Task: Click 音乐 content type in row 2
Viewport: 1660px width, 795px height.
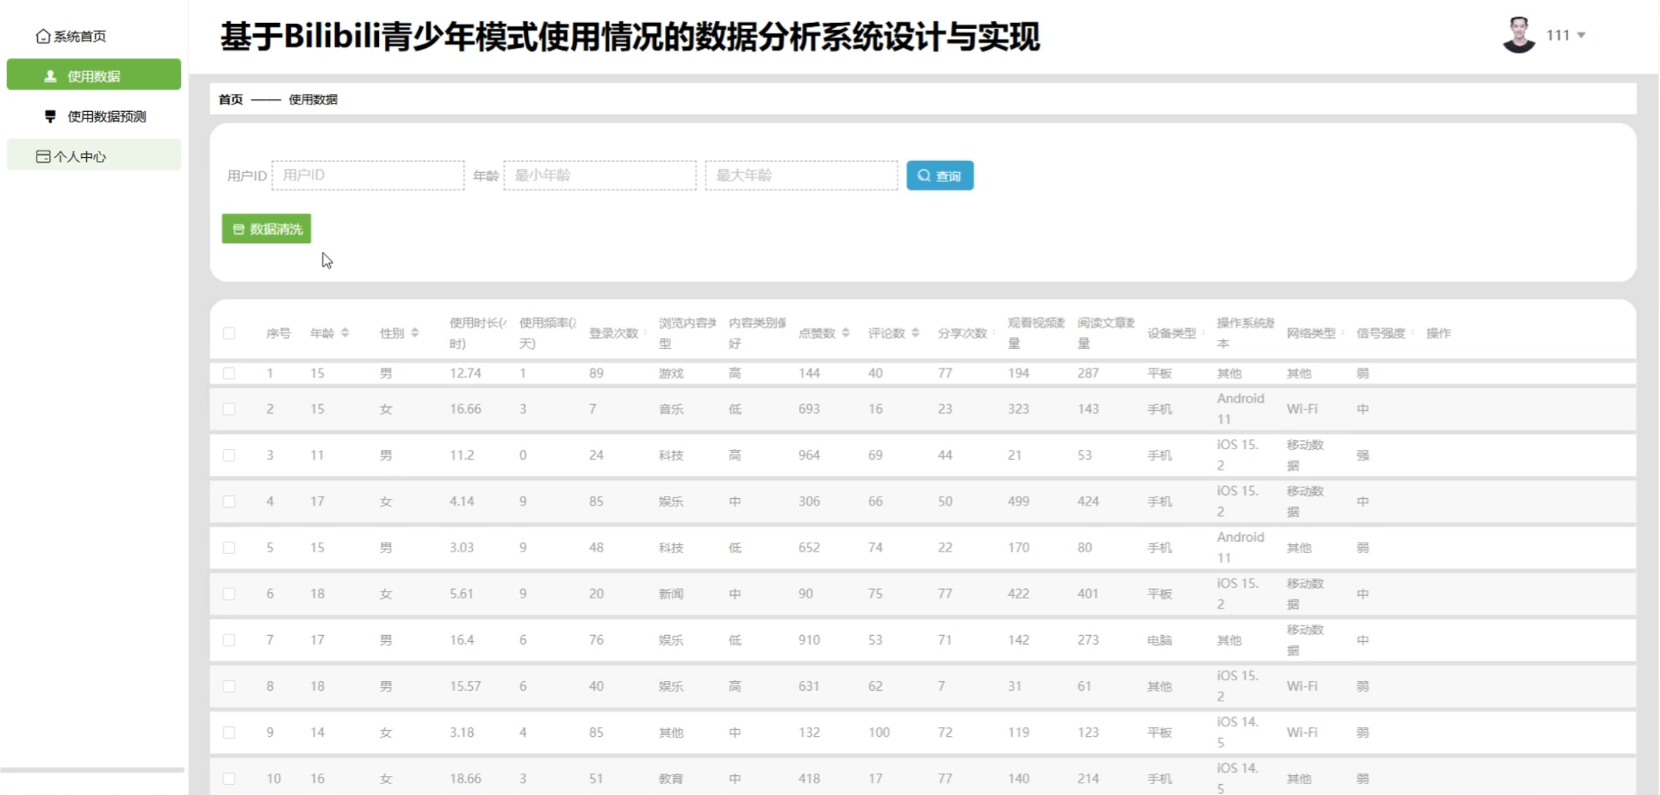Action: tap(671, 409)
